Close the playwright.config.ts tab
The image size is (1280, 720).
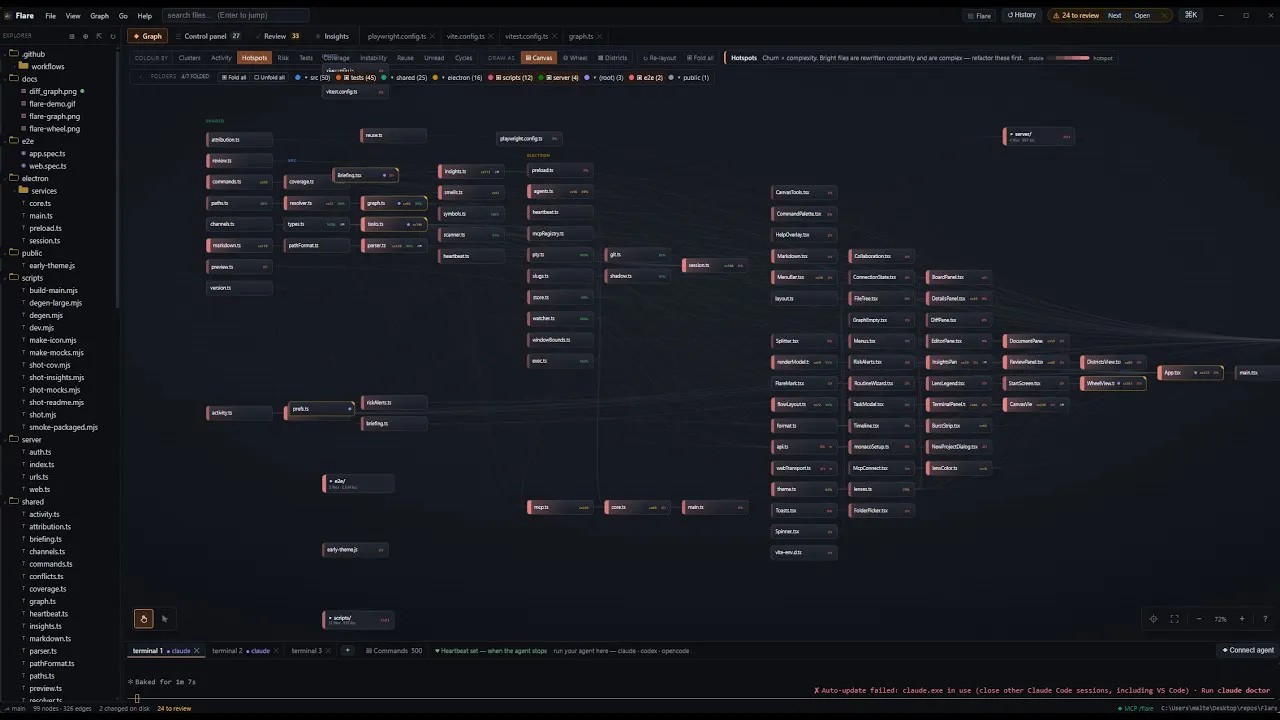pyautogui.click(x=432, y=36)
